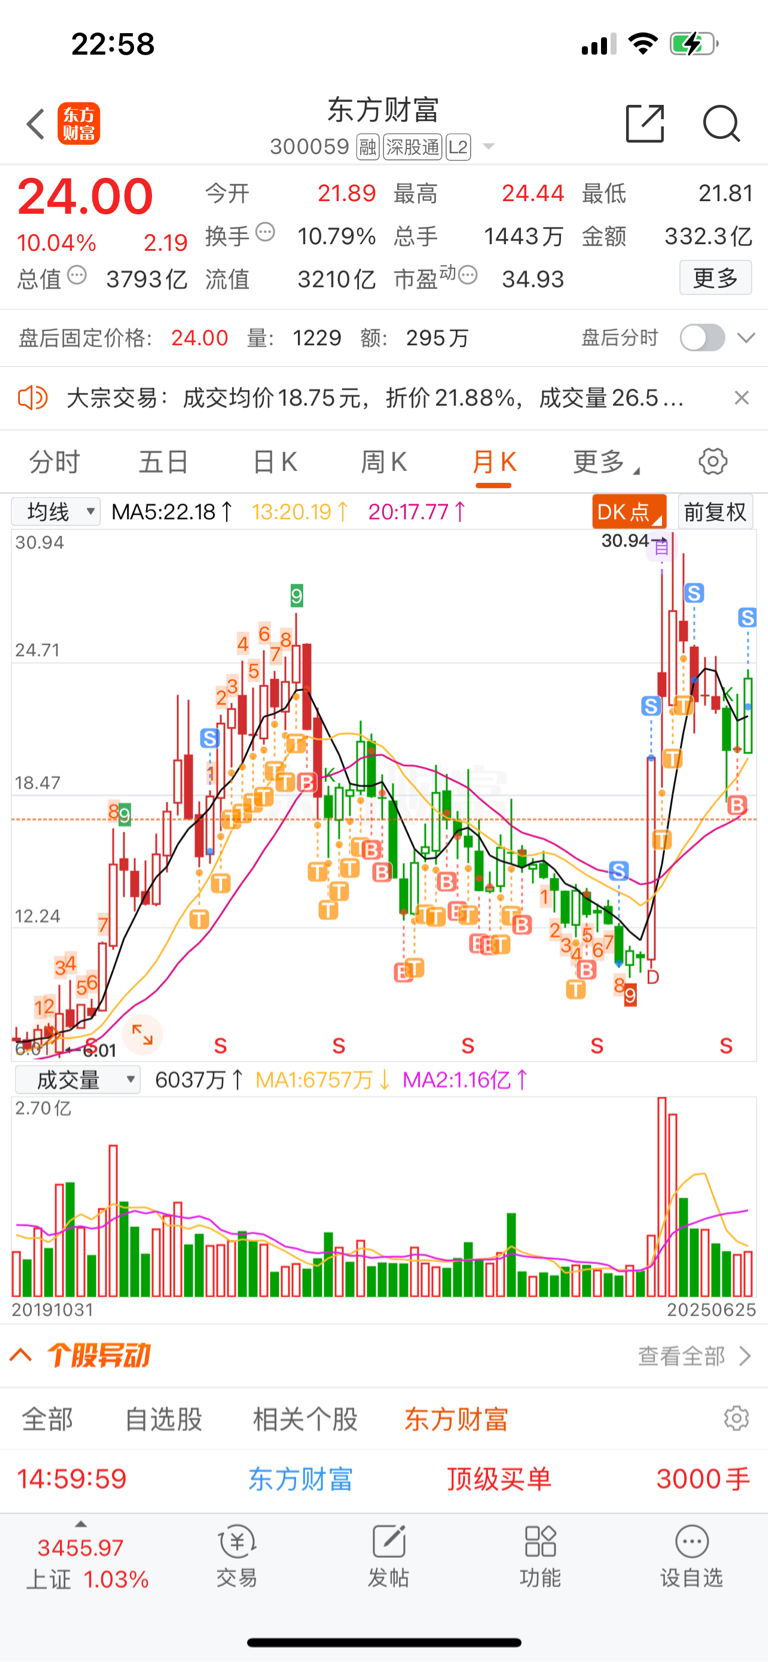The height and width of the screenshot is (1662, 768).
Task: Select the 东方财富 filter tab
Action: [456, 1419]
